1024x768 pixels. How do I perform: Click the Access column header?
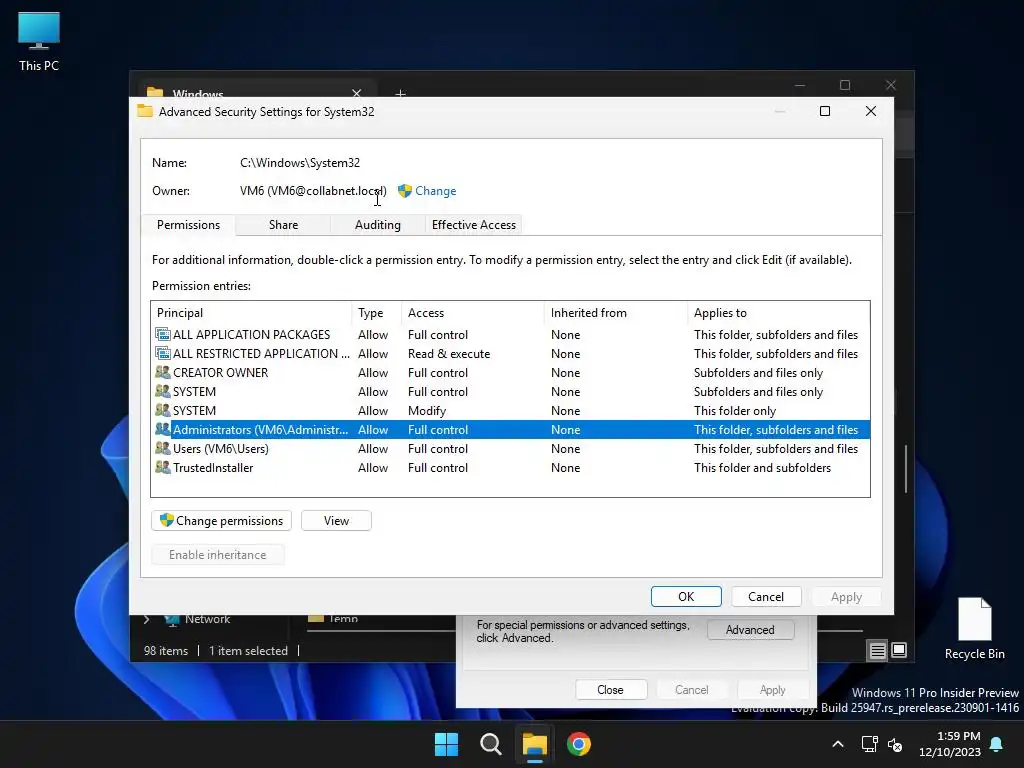[473, 313]
